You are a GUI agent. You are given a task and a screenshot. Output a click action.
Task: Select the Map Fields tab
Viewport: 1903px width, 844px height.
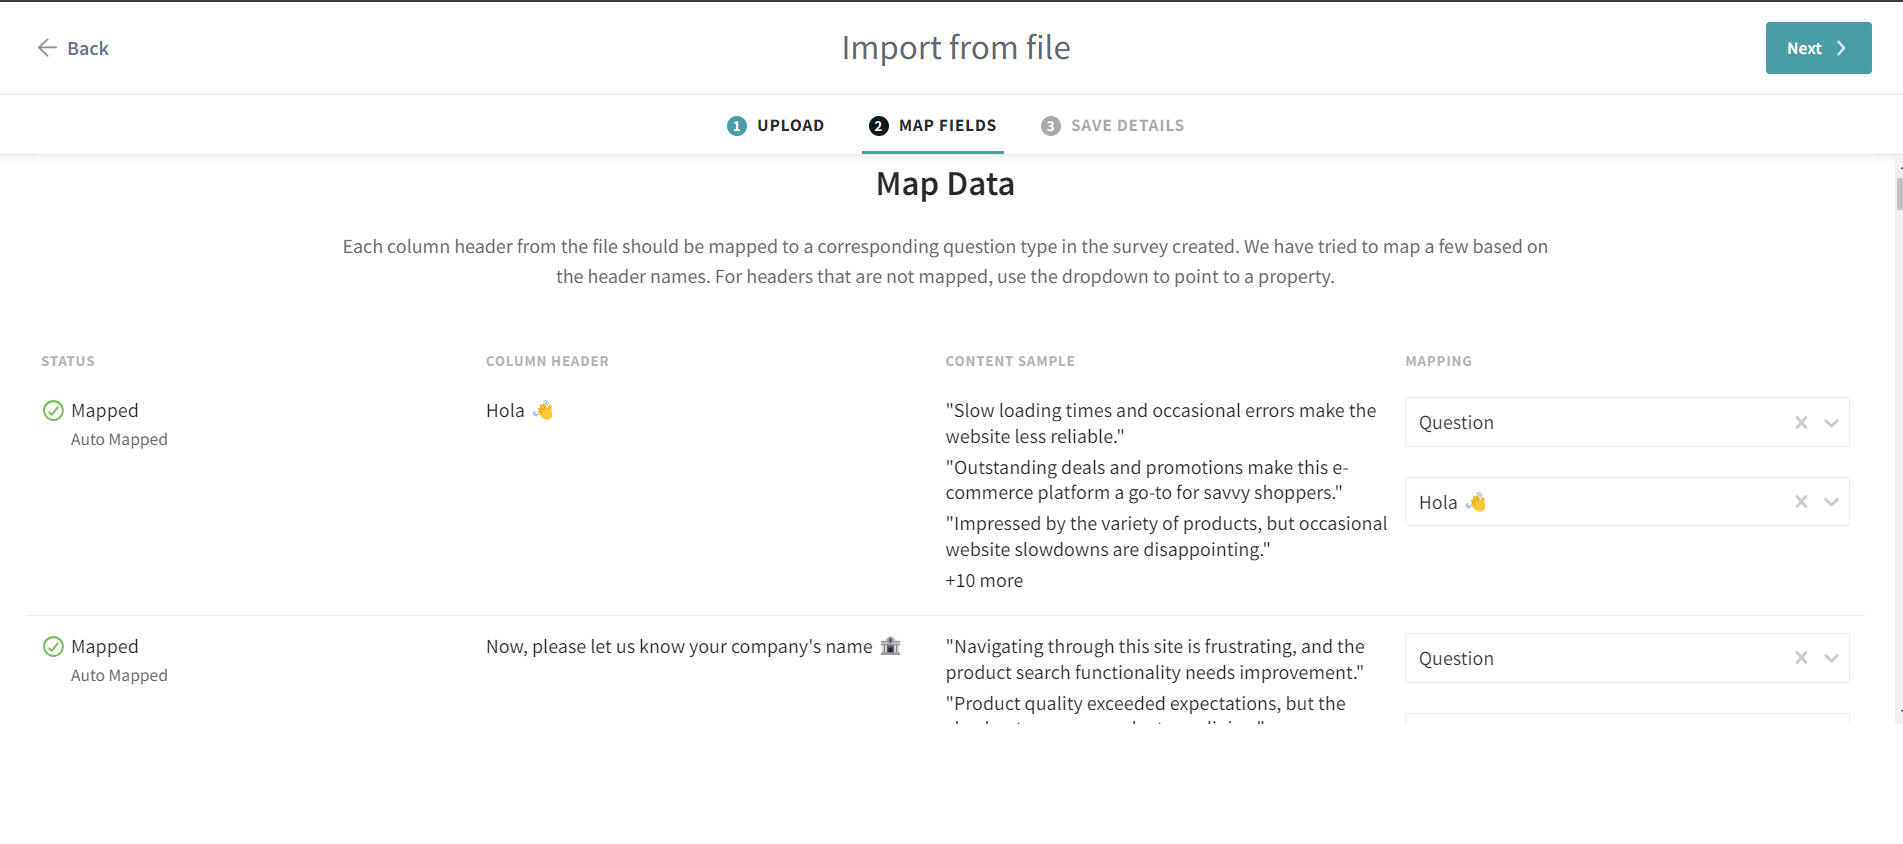point(946,126)
